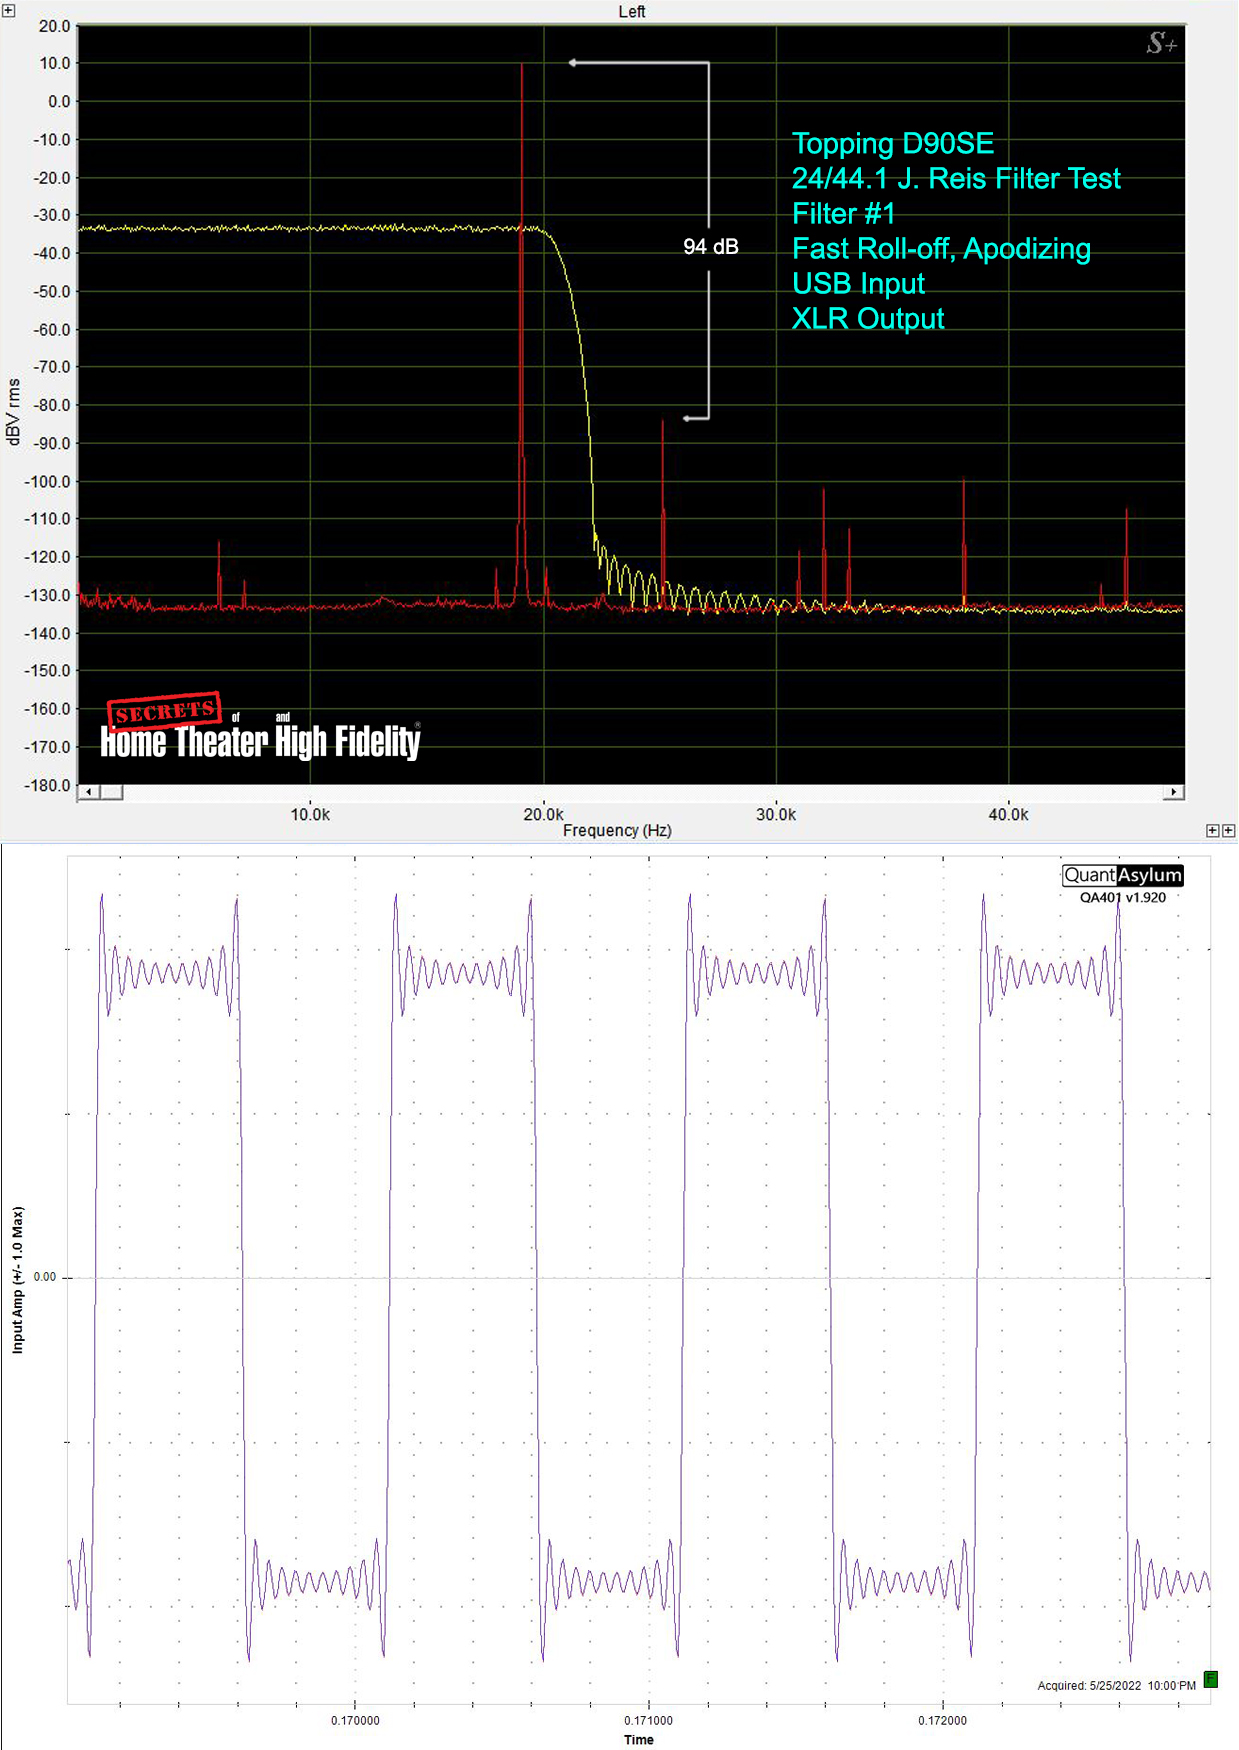Click the S+ icon on spectrum graph
Screen dimensions: 1239x1750
click(1161, 43)
